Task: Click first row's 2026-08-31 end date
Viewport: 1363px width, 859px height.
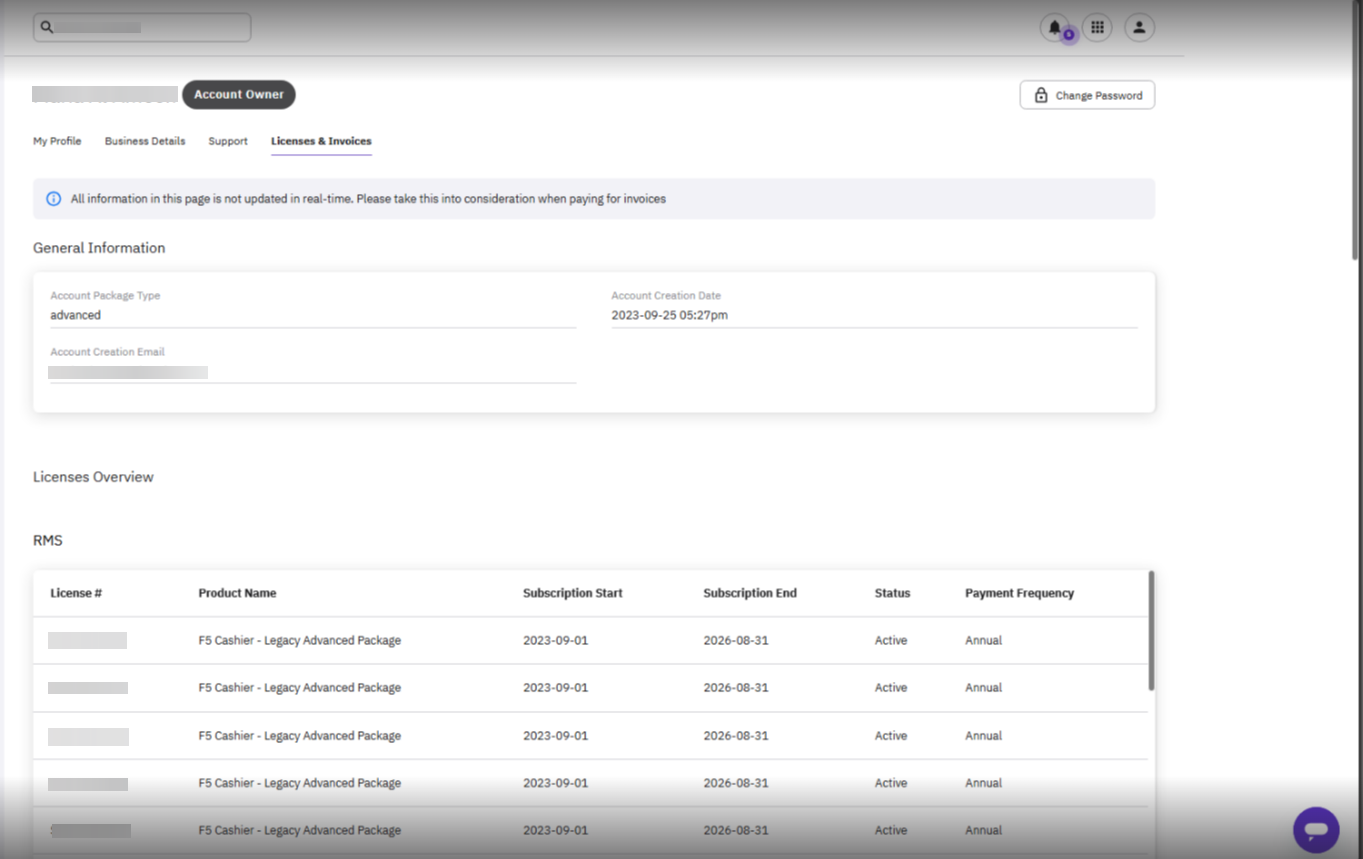Action: tap(736, 640)
